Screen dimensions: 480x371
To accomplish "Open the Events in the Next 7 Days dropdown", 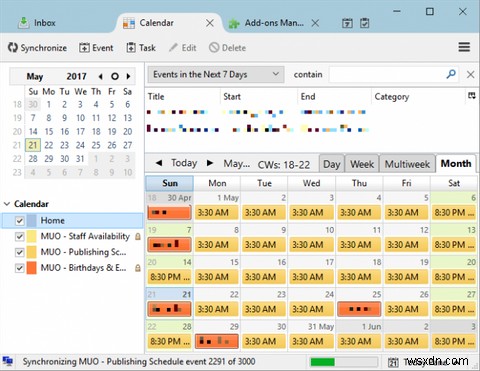I will pyautogui.click(x=216, y=74).
